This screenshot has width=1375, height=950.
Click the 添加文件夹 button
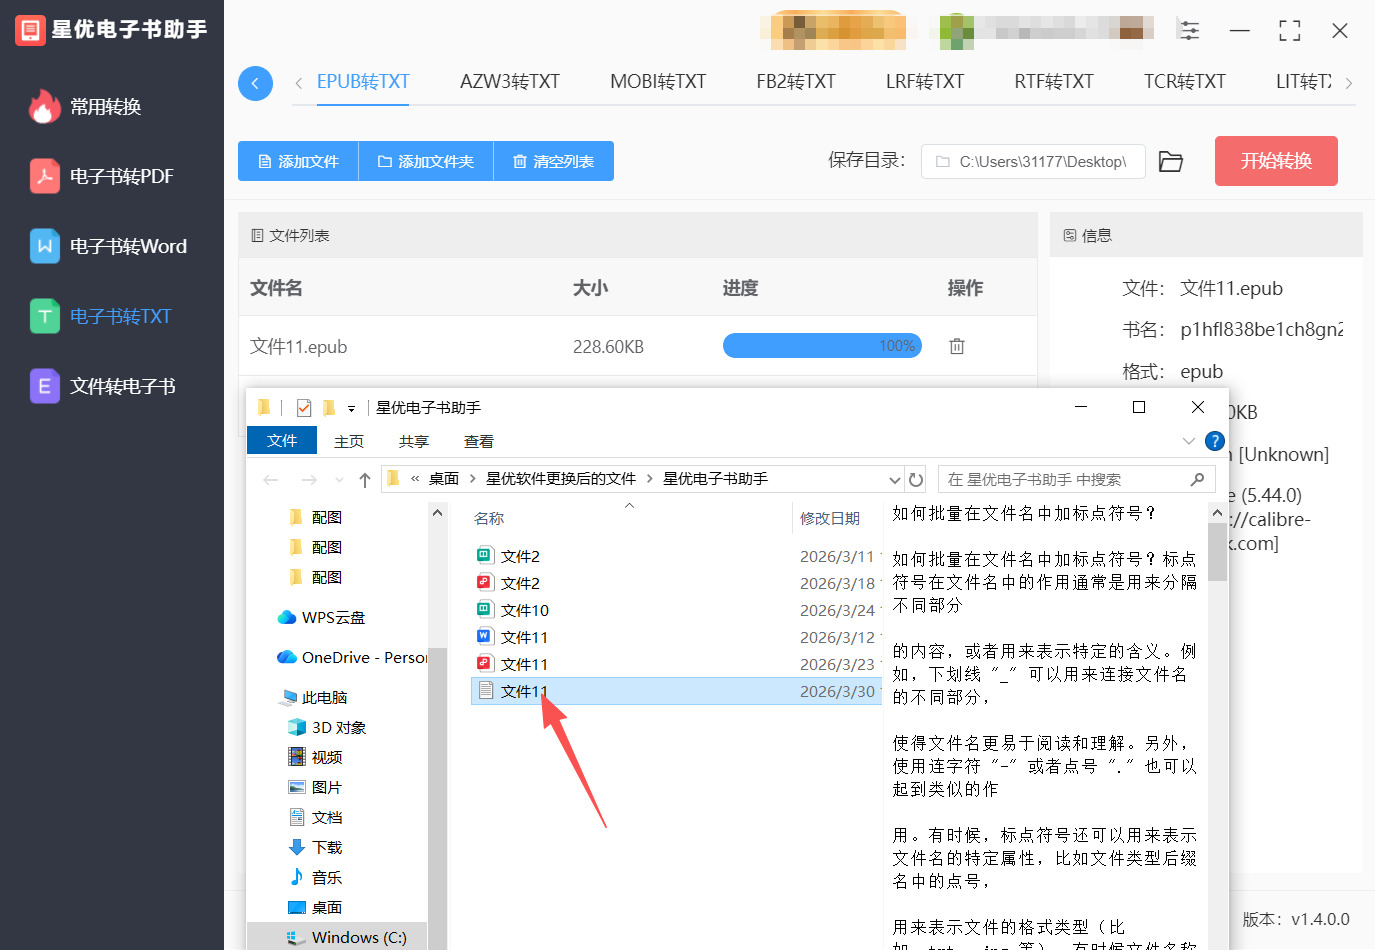(426, 161)
